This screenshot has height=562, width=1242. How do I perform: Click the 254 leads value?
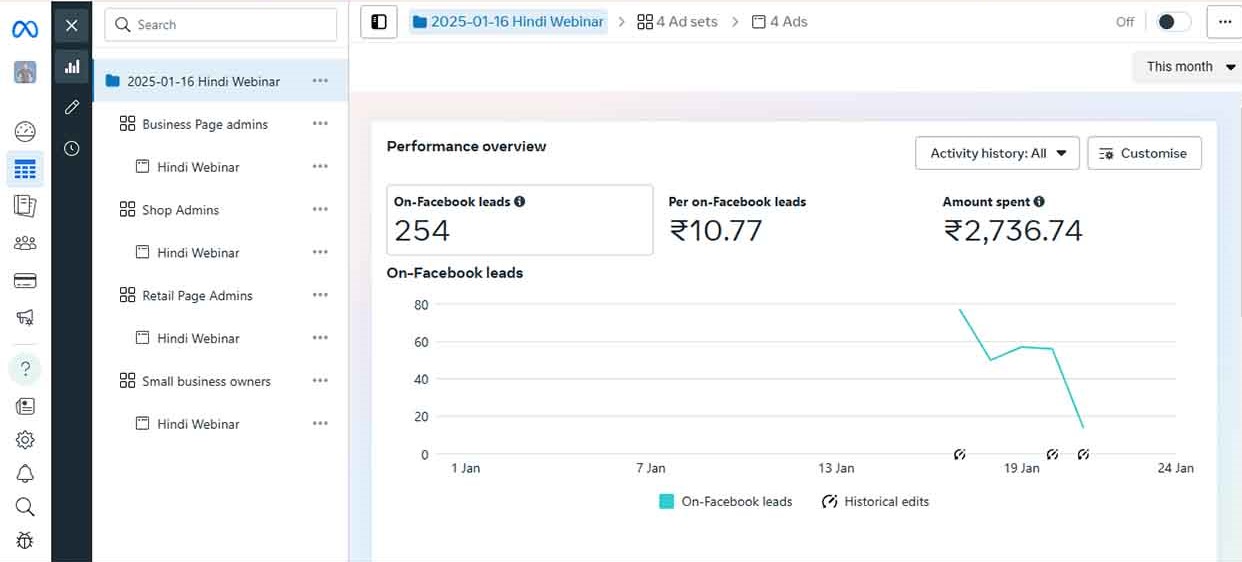pos(422,231)
